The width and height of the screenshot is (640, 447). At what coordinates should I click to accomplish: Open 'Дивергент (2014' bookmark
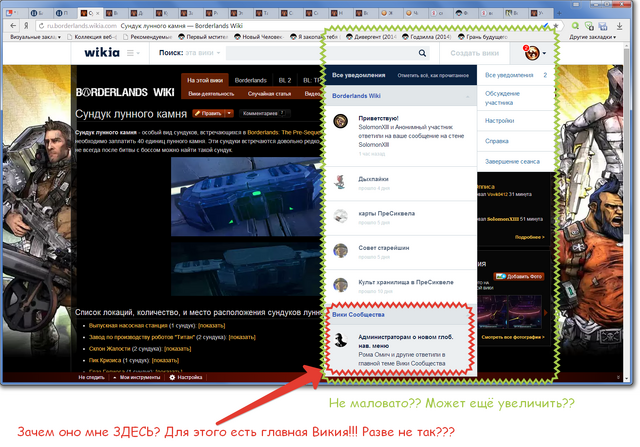(371, 37)
